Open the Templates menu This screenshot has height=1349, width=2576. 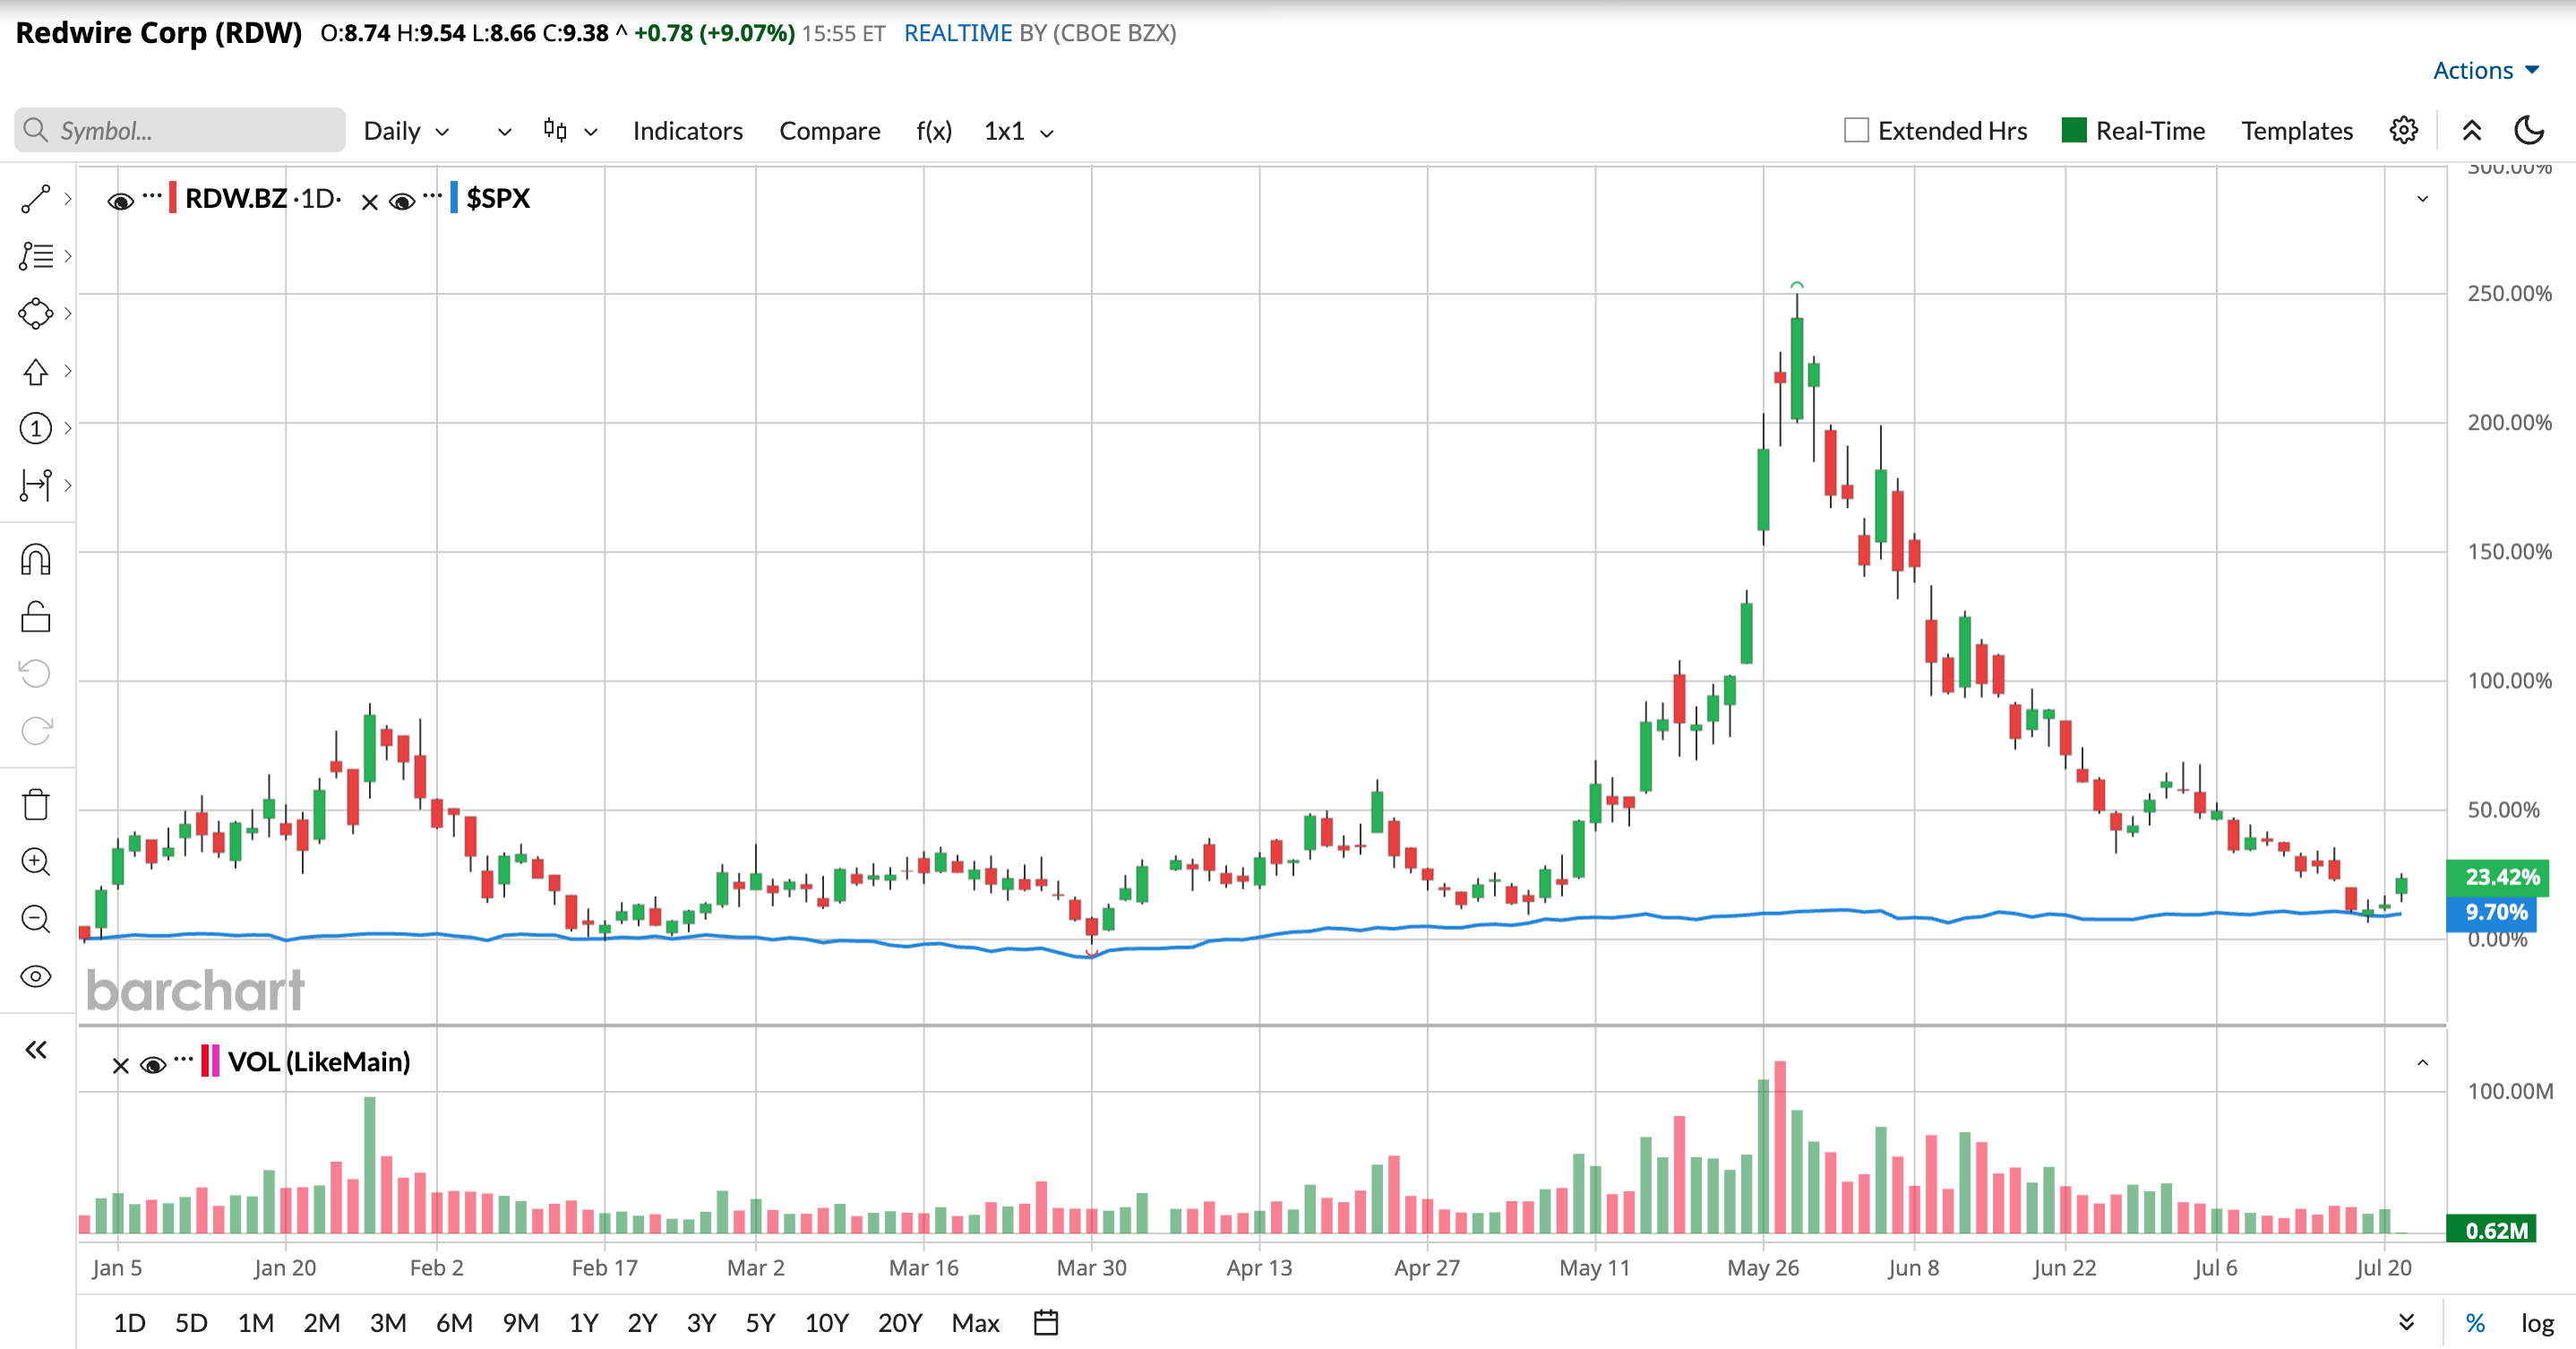(2296, 130)
